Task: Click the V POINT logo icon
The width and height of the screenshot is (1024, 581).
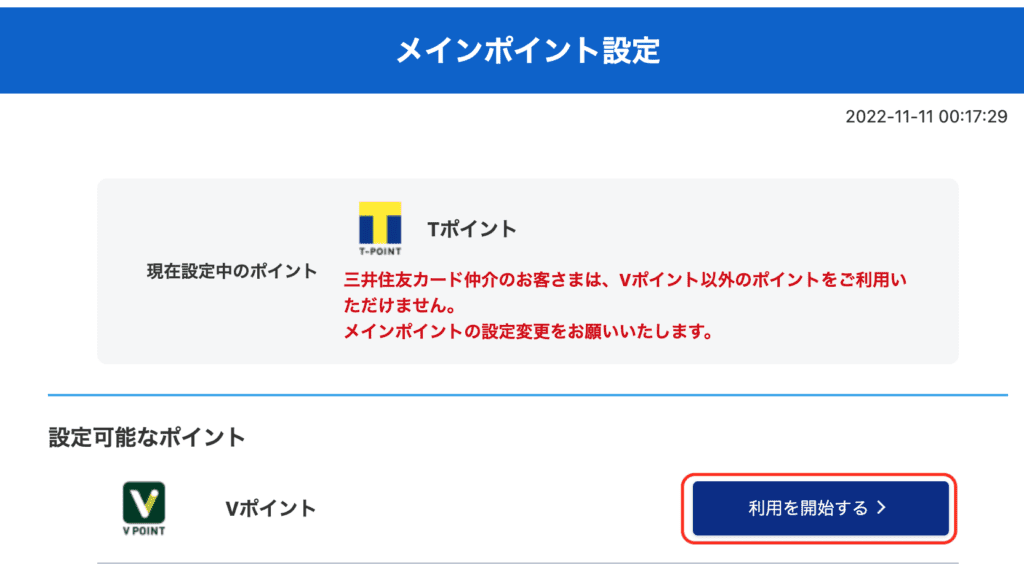Action: point(144,509)
